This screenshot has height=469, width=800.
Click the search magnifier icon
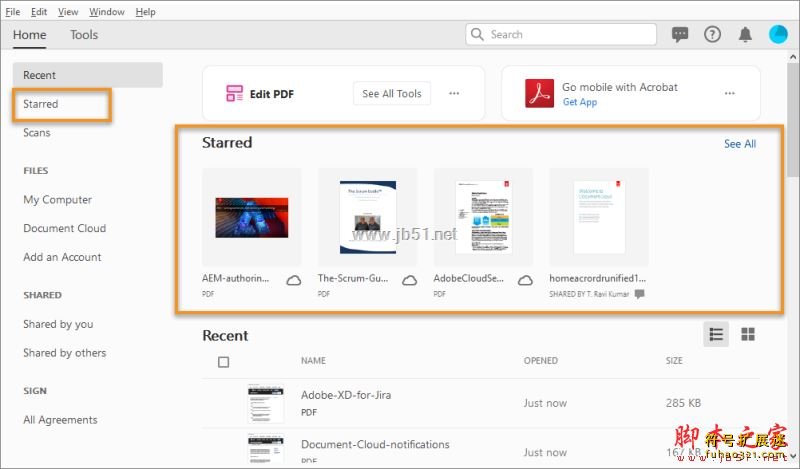[477, 34]
